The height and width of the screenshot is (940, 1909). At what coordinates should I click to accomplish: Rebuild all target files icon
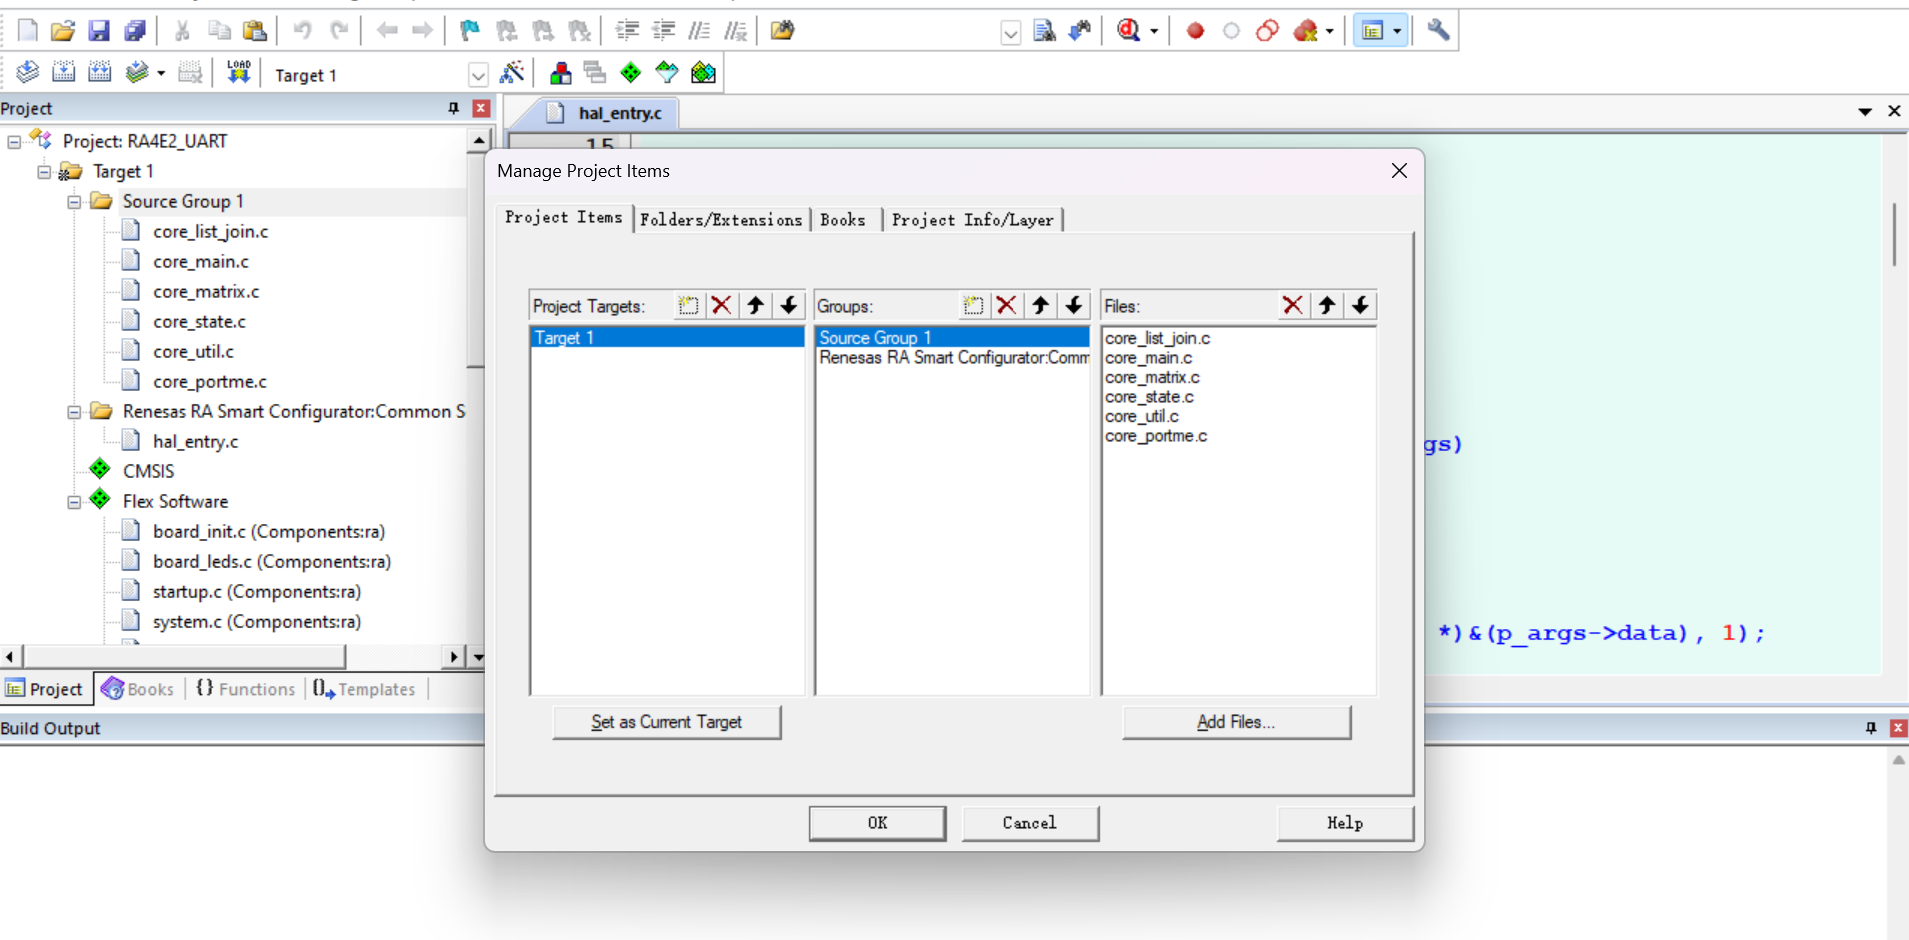[x=99, y=72]
